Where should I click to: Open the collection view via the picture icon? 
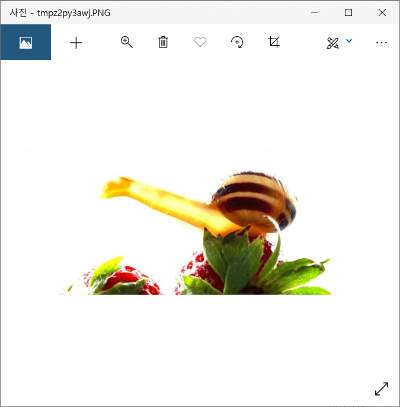pyautogui.click(x=26, y=42)
